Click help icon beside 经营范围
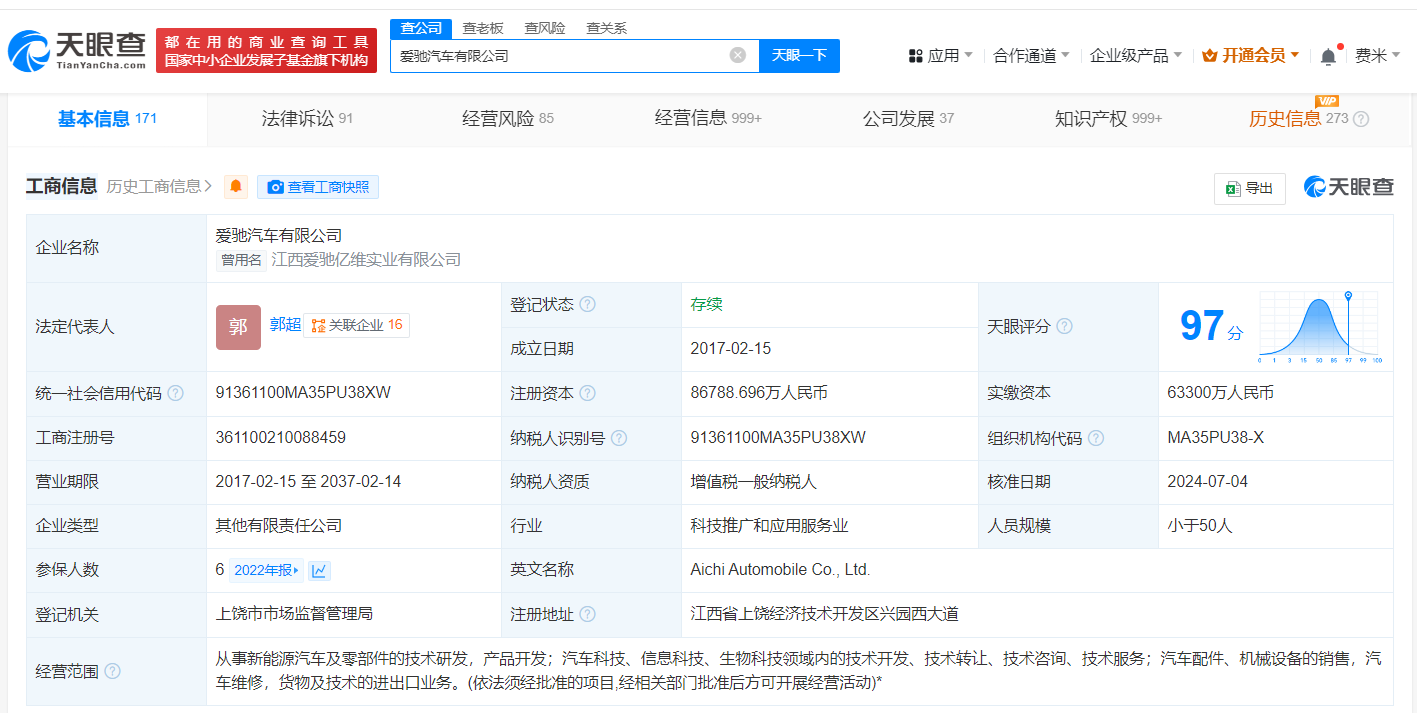The width and height of the screenshot is (1417, 713). tap(112, 671)
